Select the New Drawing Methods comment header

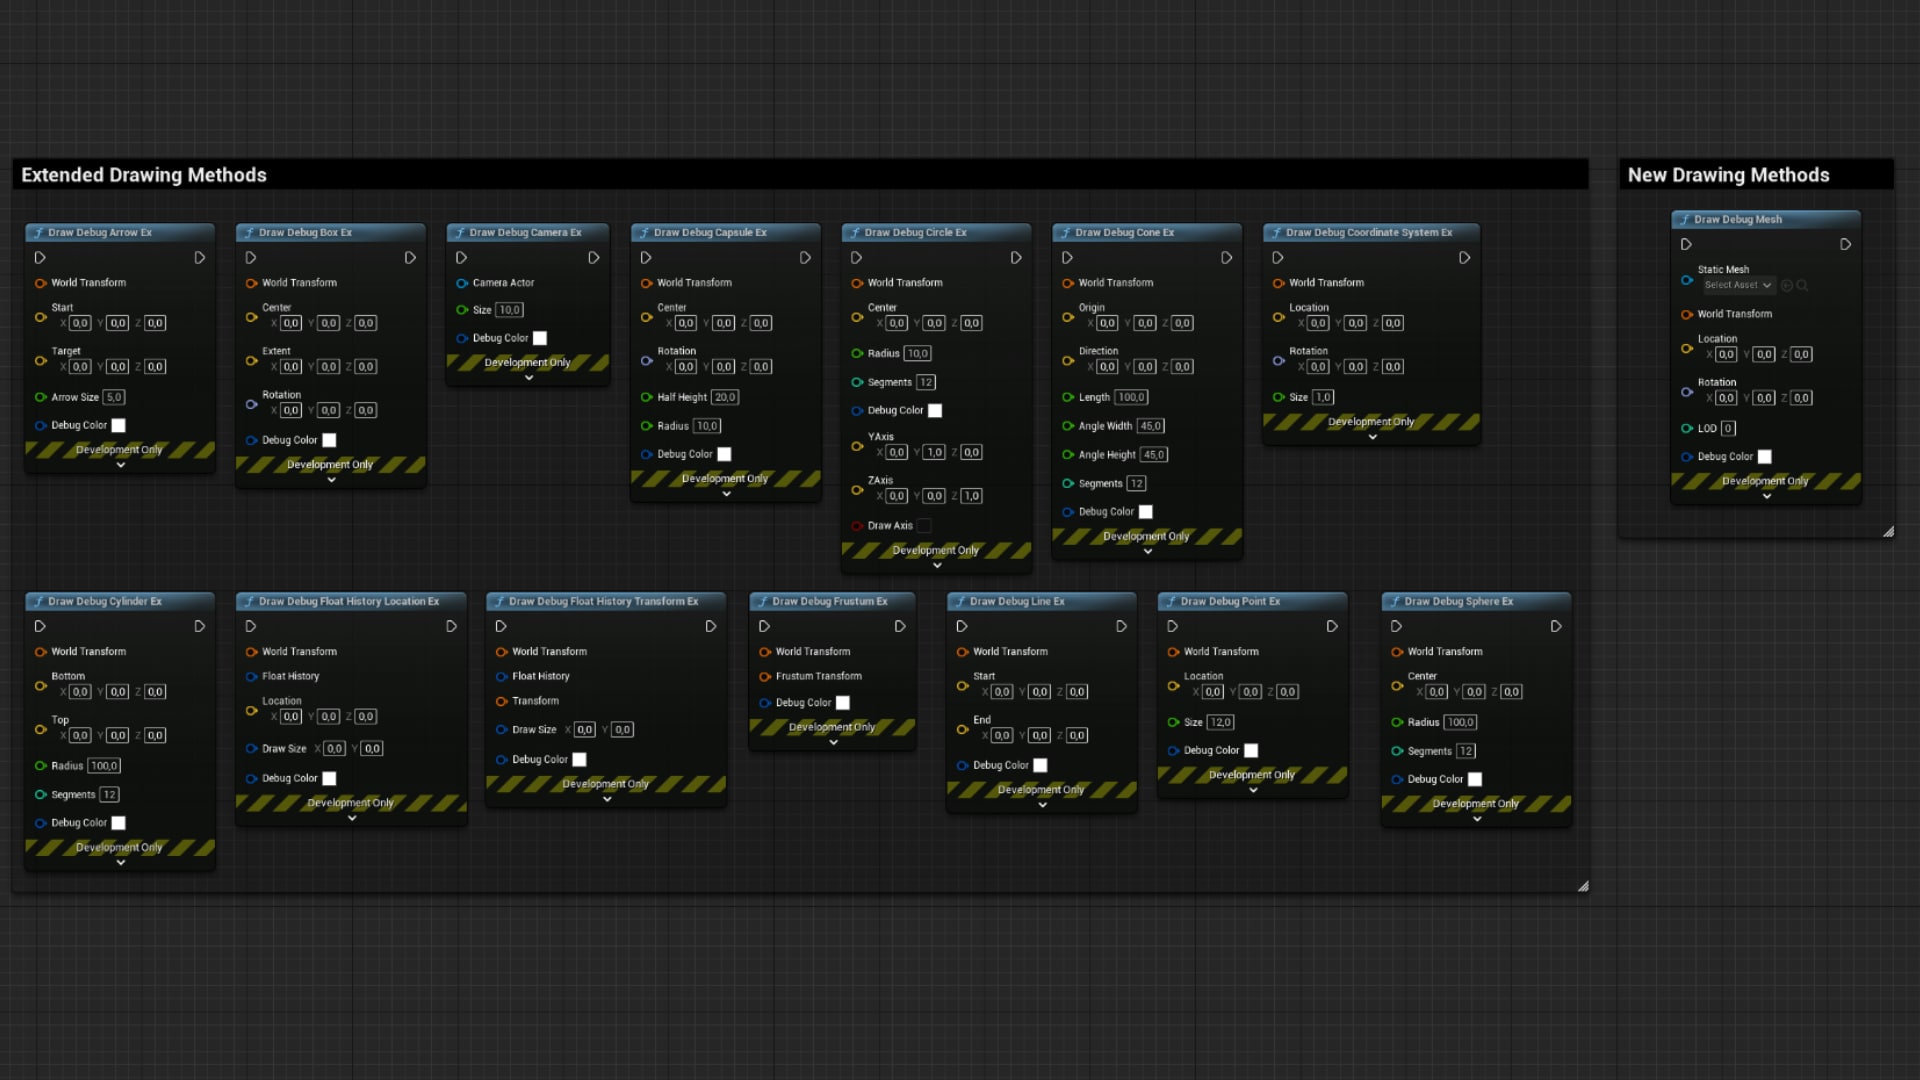pyautogui.click(x=1729, y=174)
